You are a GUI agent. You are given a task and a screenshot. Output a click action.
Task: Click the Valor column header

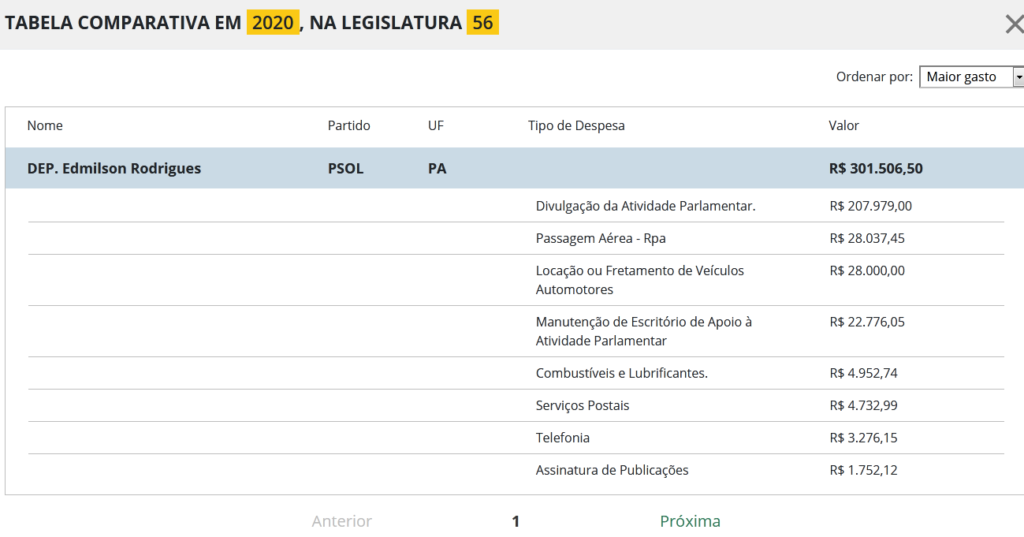click(x=844, y=126)
